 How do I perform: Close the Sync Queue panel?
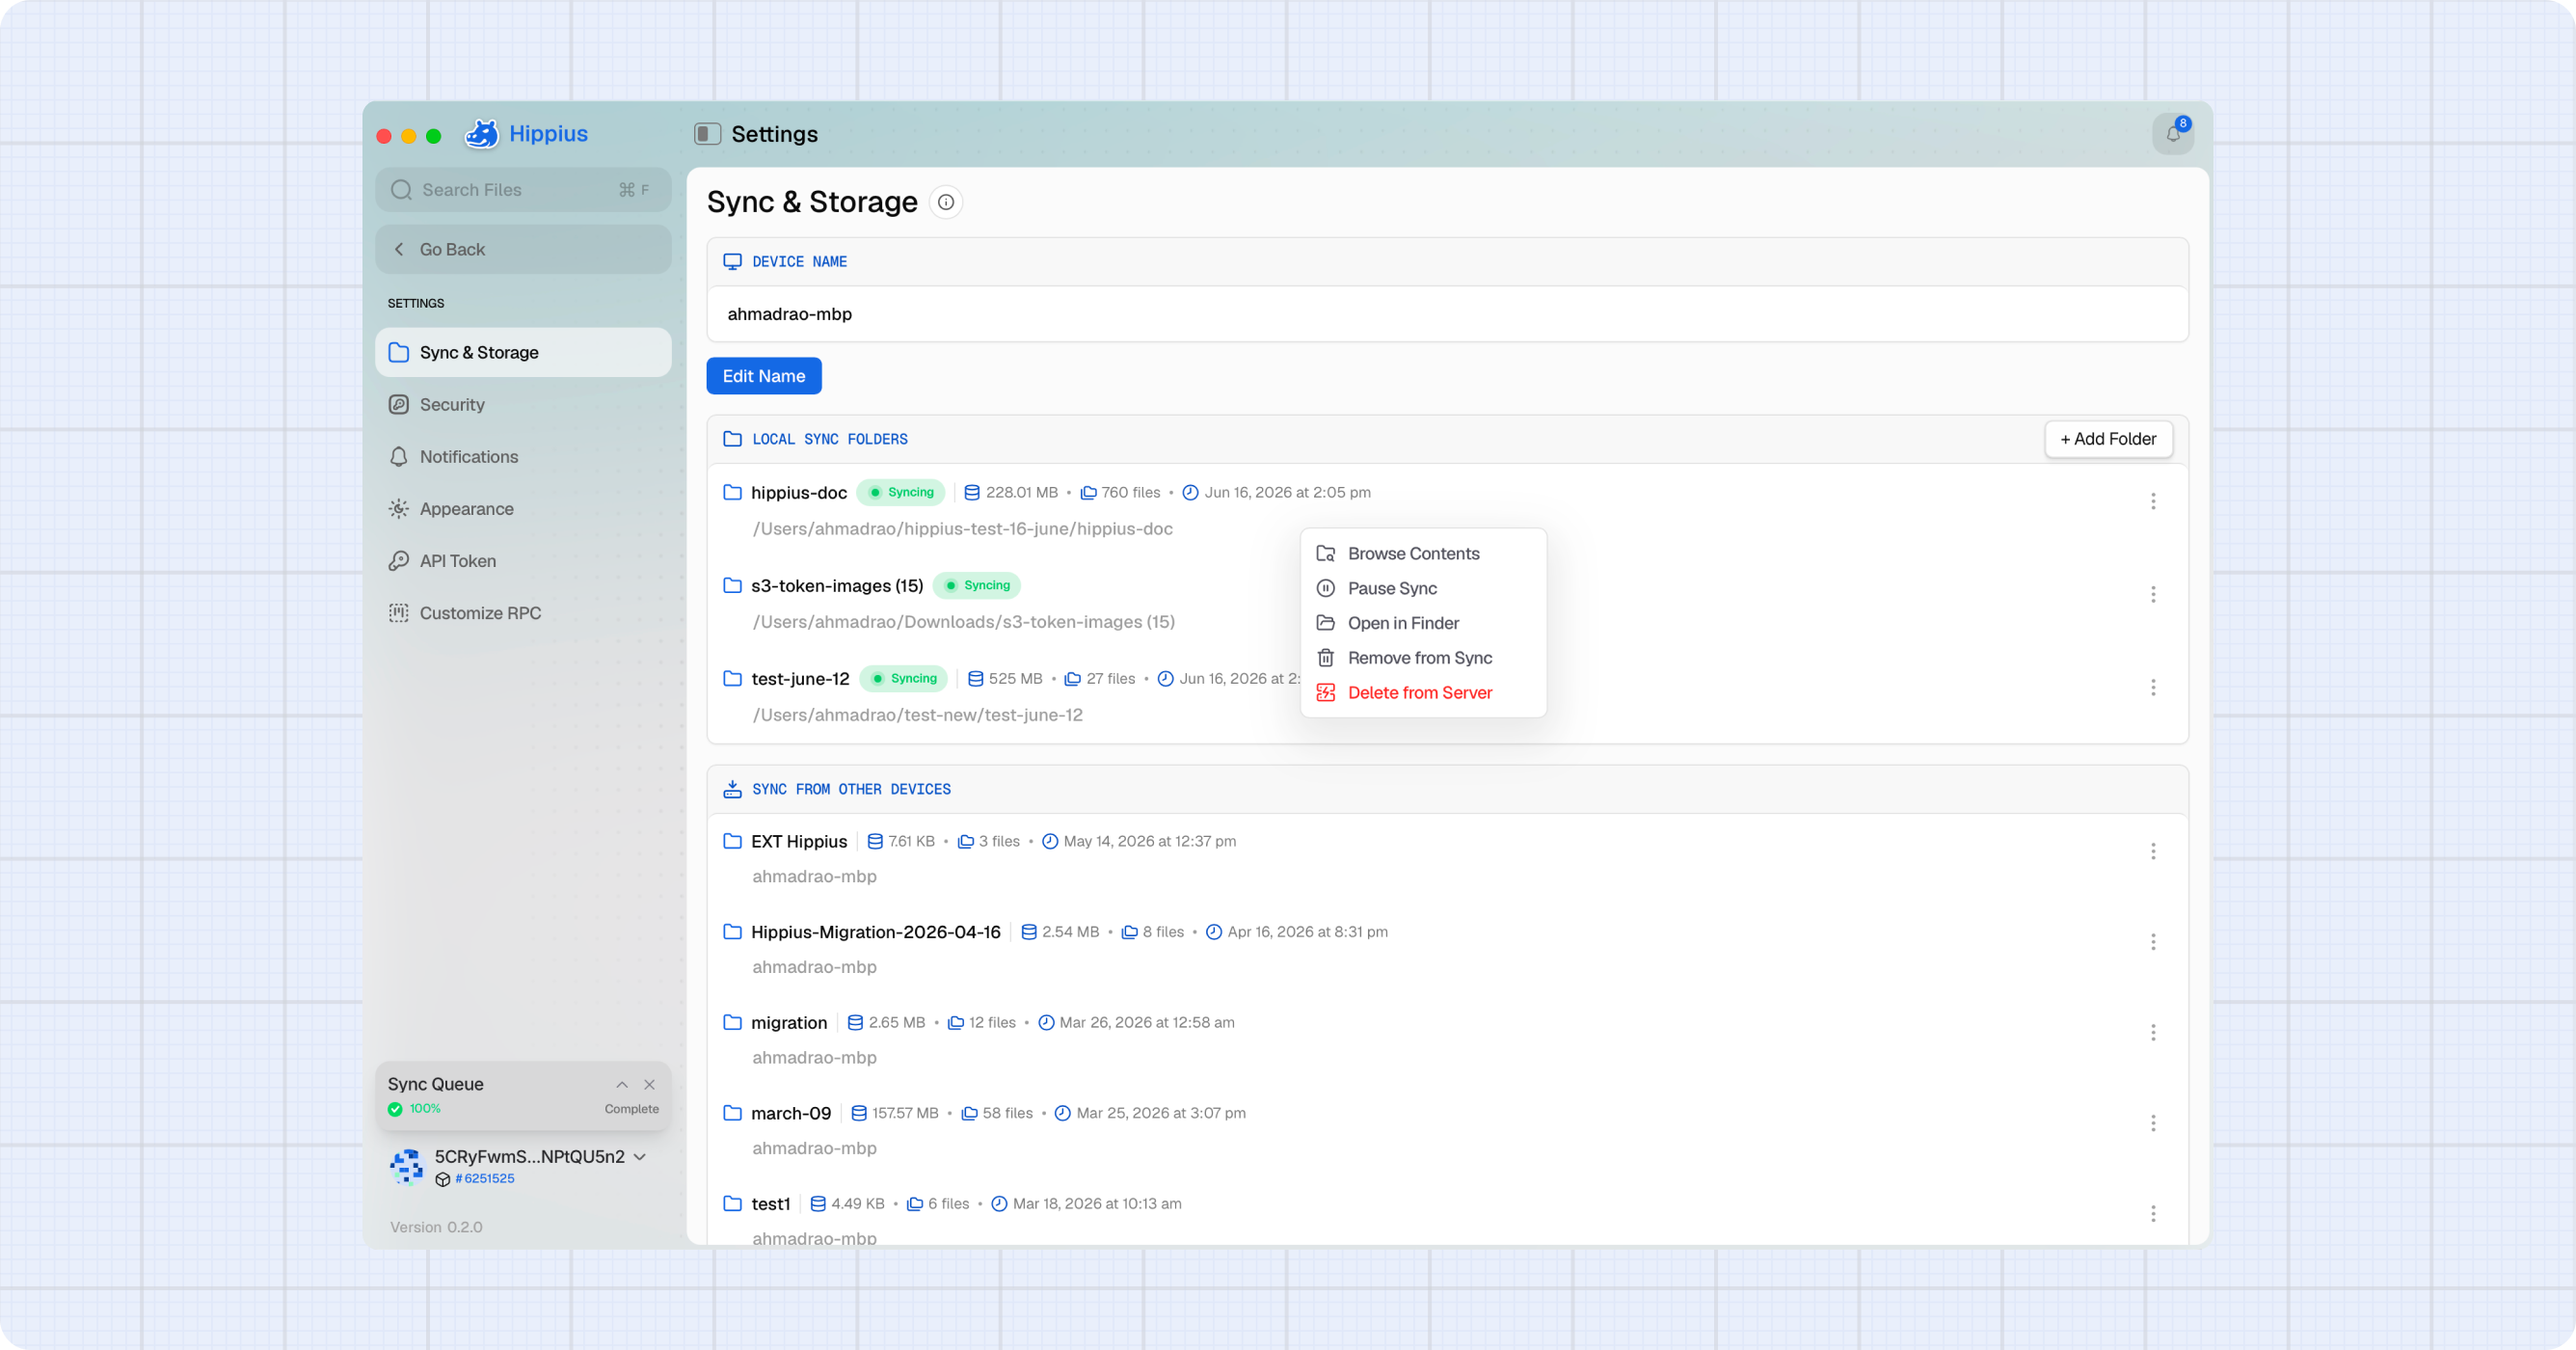pyautogui.click(x=650, y=1085)
